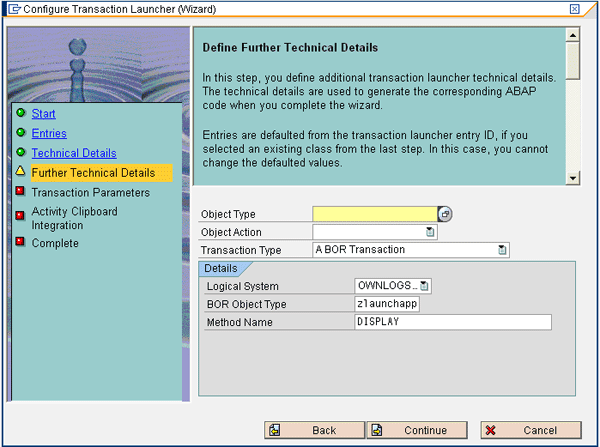600x447 pixels.
Task: Click red status icon beside Transaction Parameters
Action: coord(20,191)
